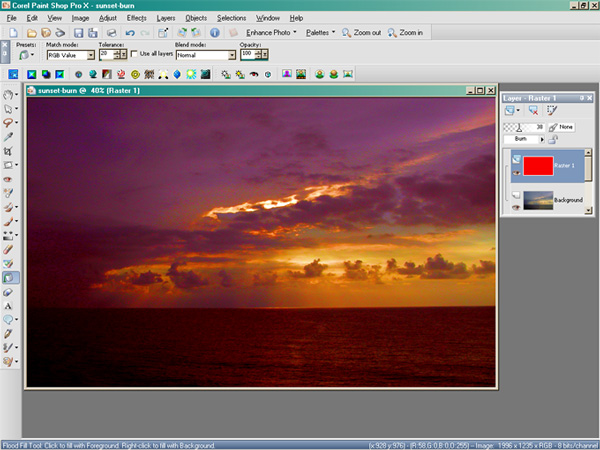600x450 pixels.
Task: Open the File menu
Action: click(x=11, y=18)
